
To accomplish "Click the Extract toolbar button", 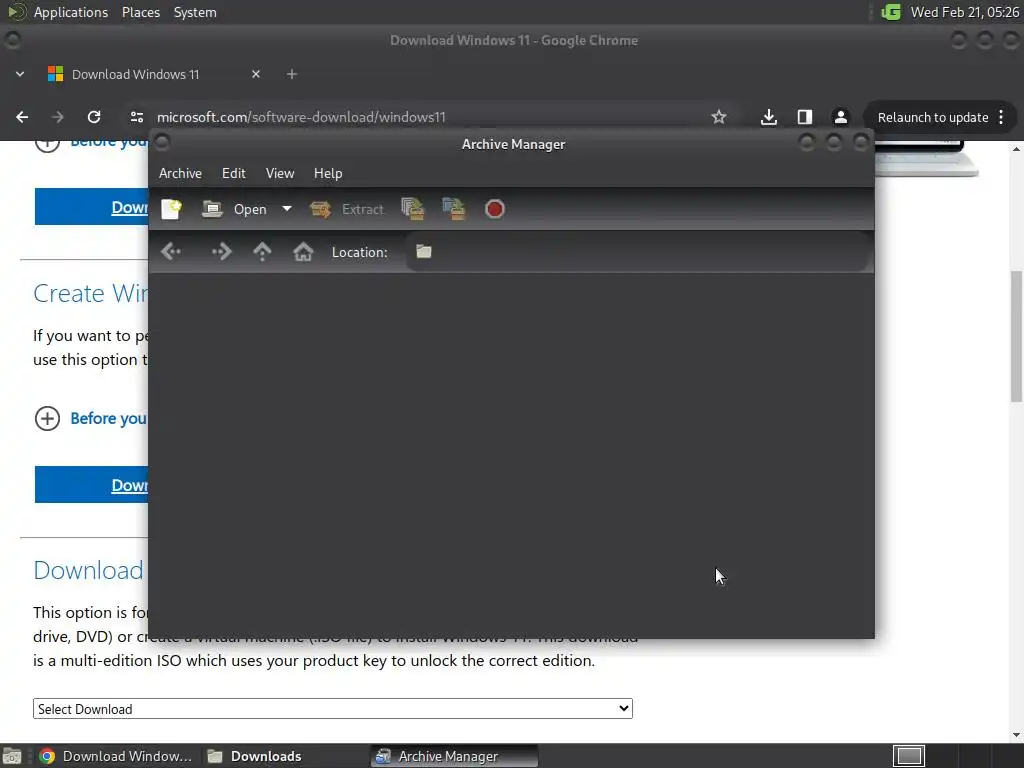I will point(347,209).
